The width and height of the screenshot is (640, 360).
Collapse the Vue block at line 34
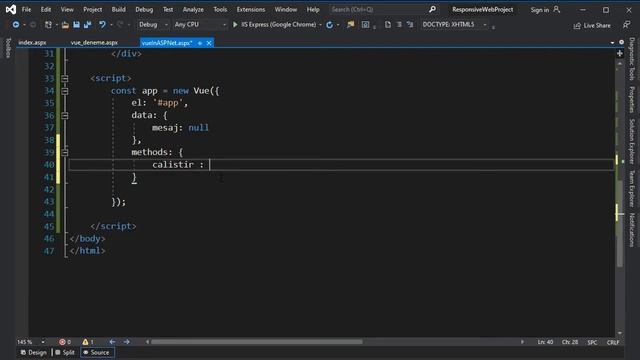pyautogui.click(x=64, y=91)
